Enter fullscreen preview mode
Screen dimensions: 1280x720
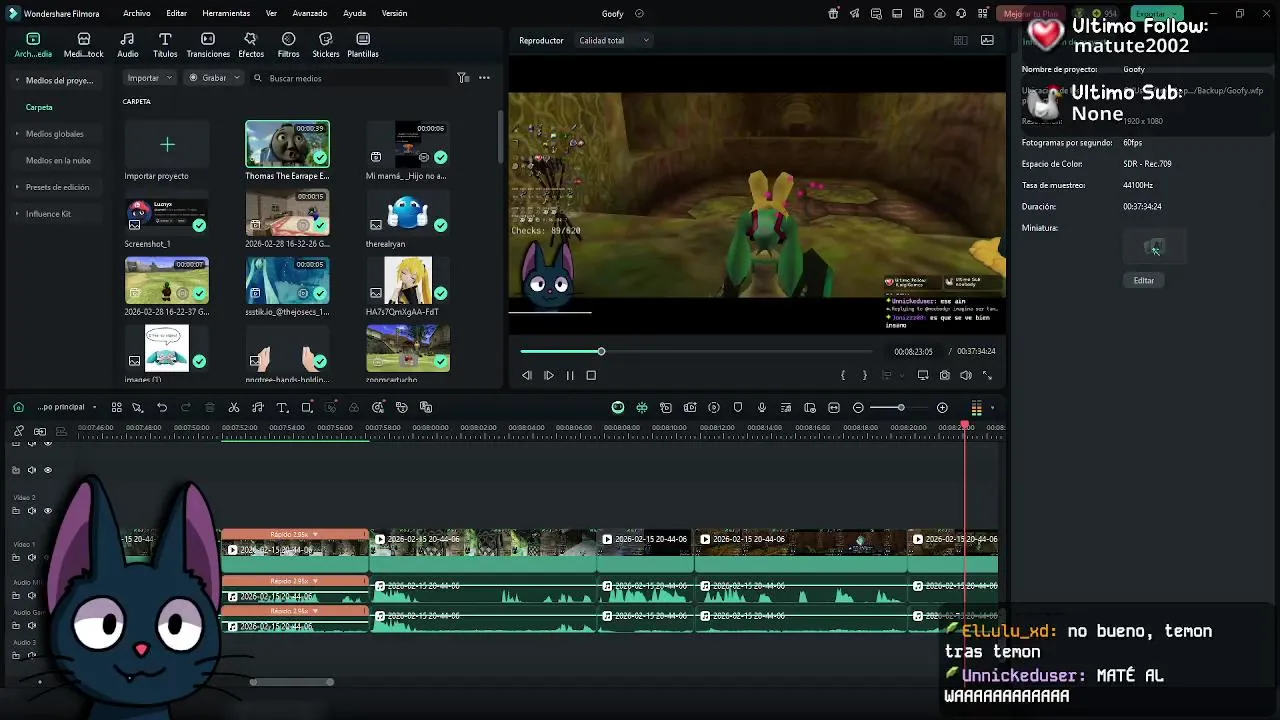click(x=988, y=376)
